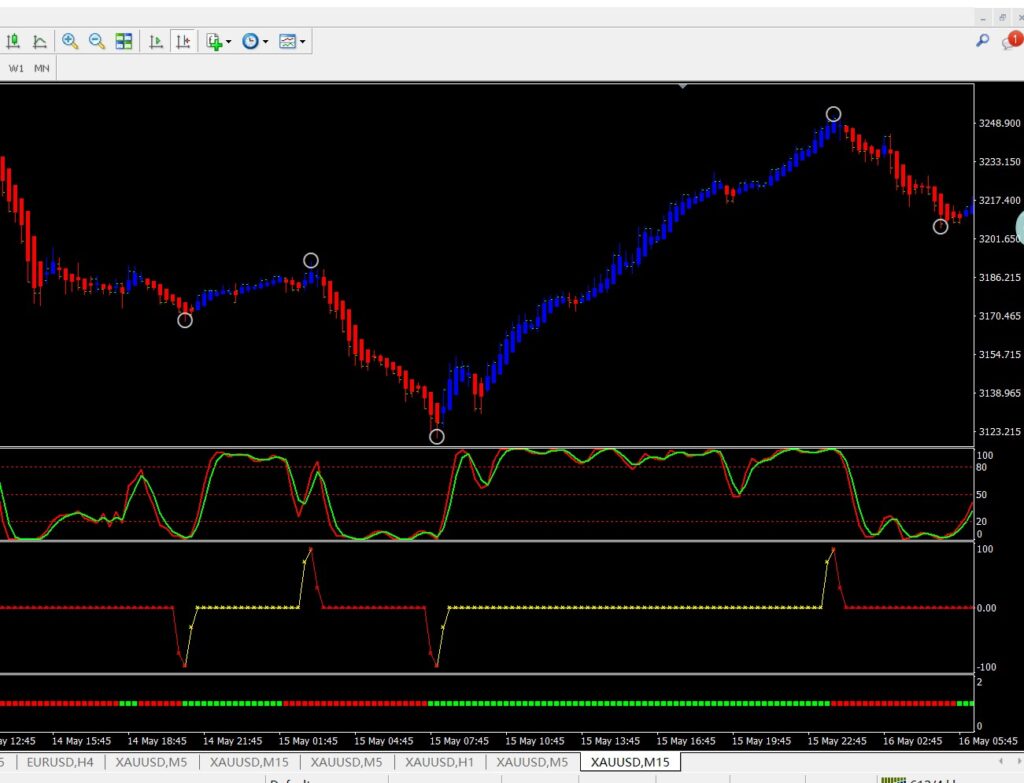The height and width of the screenshot is (783, 1024).
Task: Zoom in on the chart
Action: click(x=70, y=42)
